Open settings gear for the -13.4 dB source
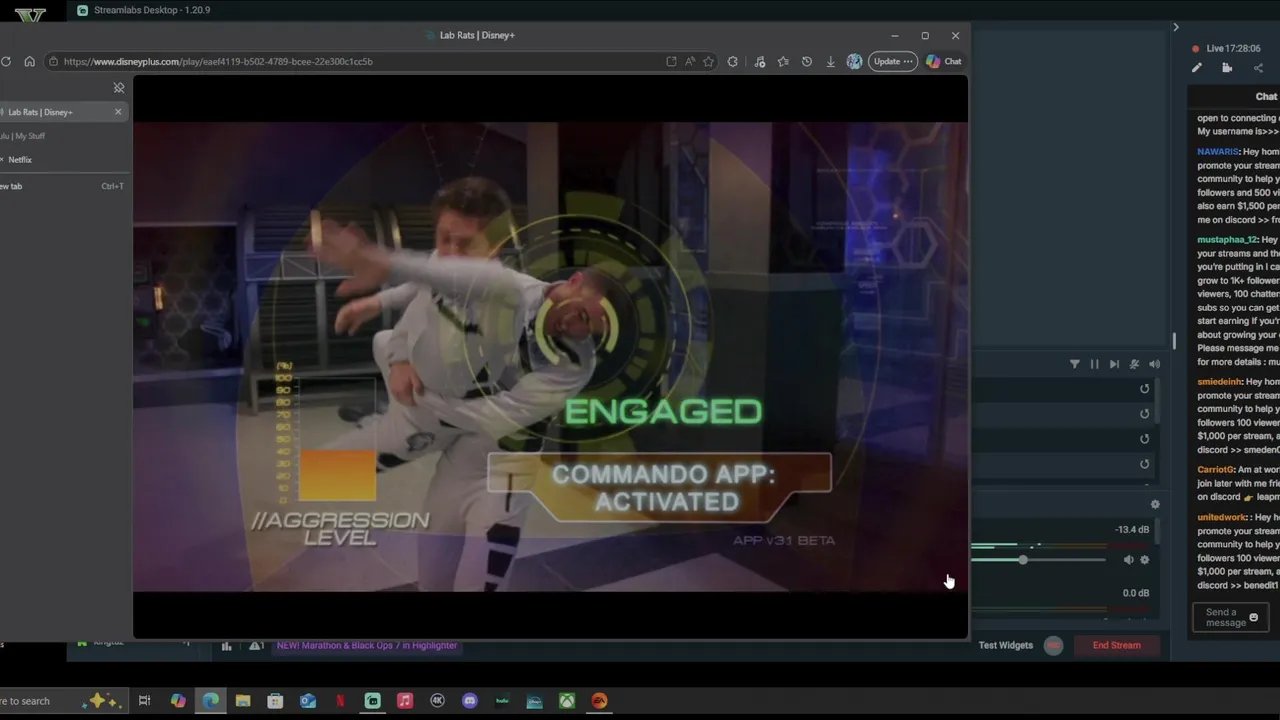1280x720 pixels. 1145,560
